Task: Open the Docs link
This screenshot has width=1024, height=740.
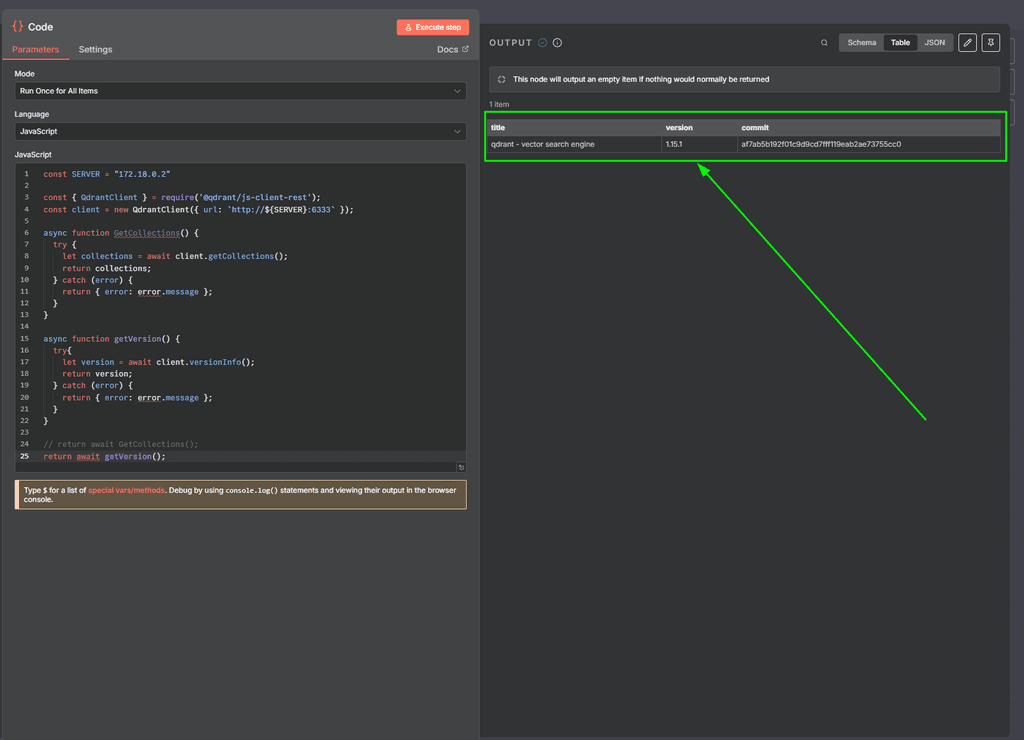Action: click(x=453, y=50)
